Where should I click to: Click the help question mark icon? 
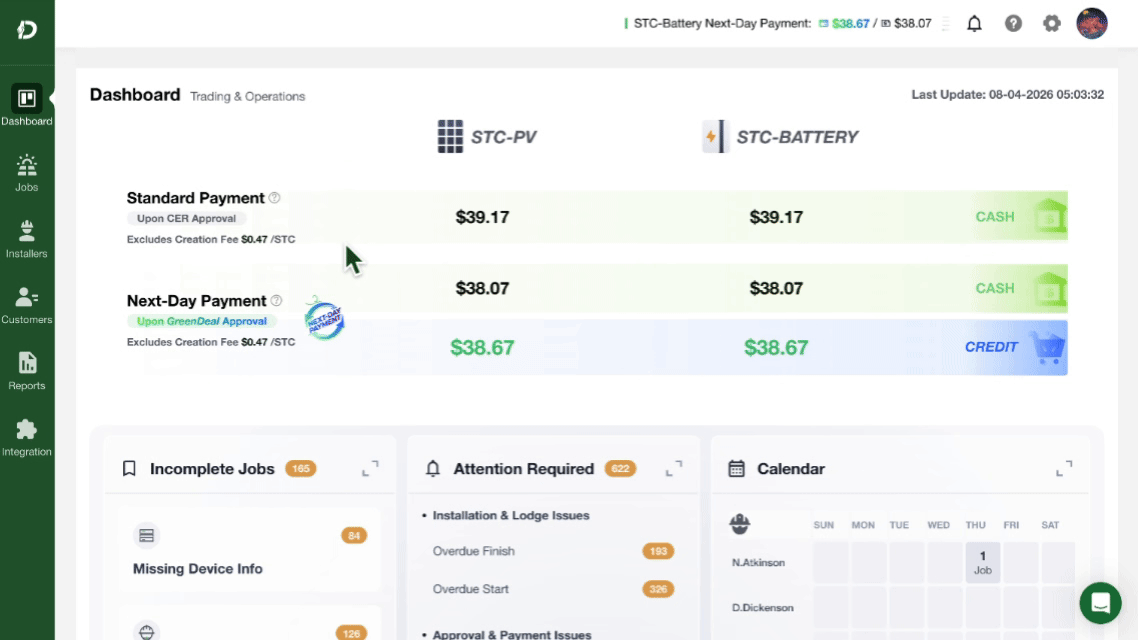1013,23
